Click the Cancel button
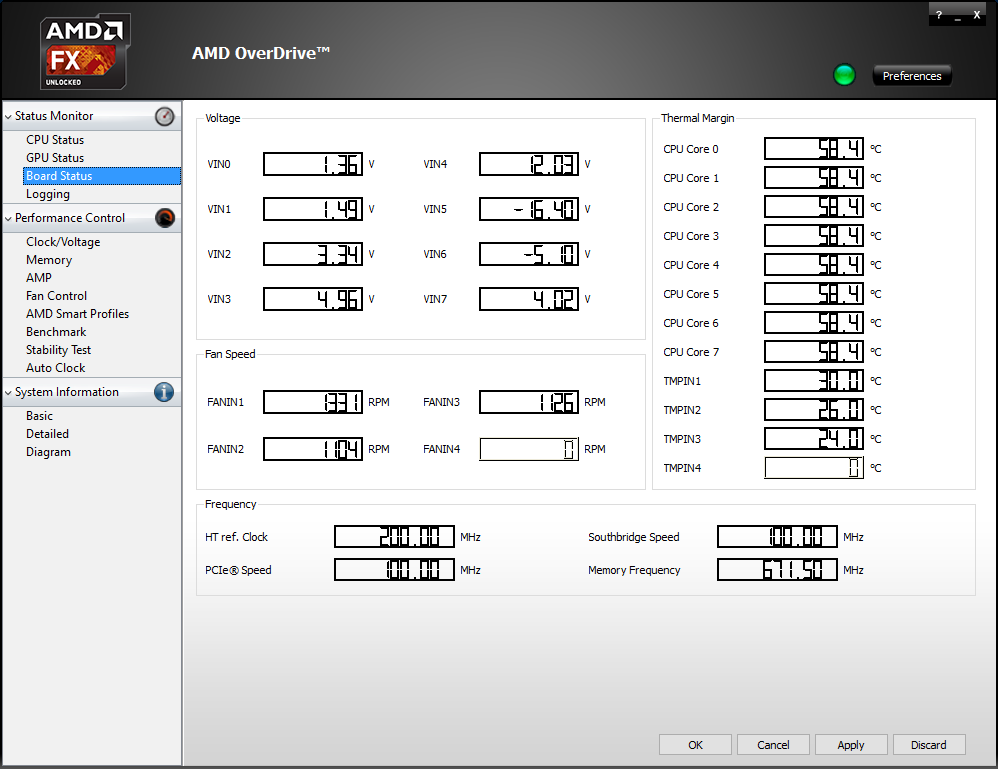This screenshot has width=998, height=769. pos(773,745)
